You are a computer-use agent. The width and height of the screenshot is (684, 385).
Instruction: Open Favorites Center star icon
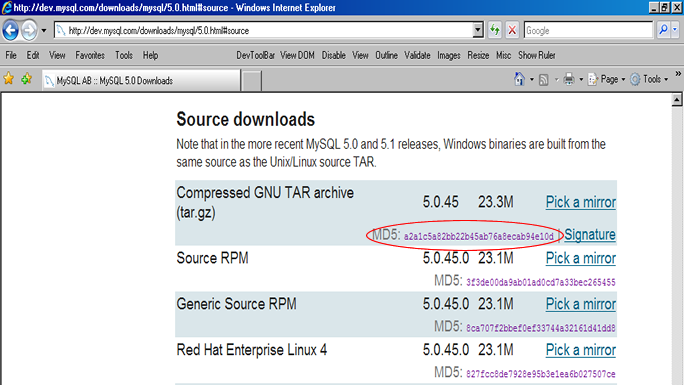8,79
